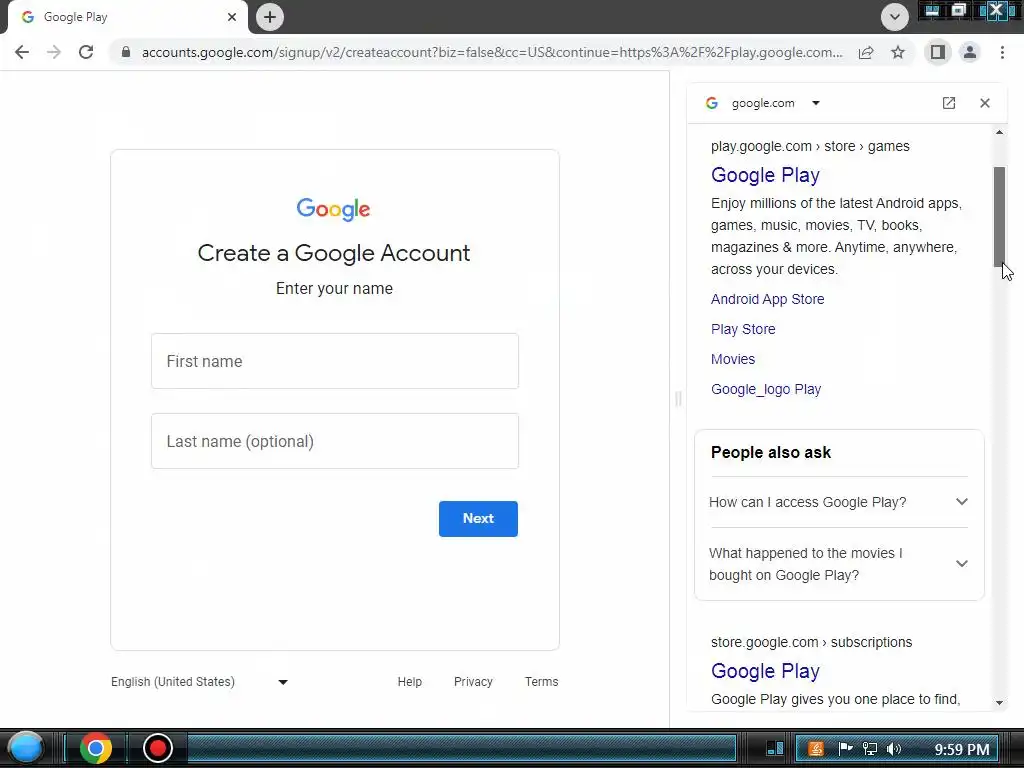Focus the First name field
Screen dimensions: 1024x768
334,361
